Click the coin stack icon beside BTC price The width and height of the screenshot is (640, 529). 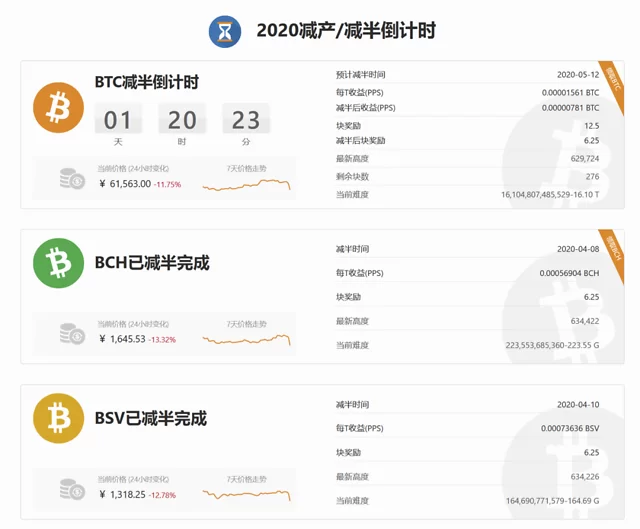click(72, 179)
